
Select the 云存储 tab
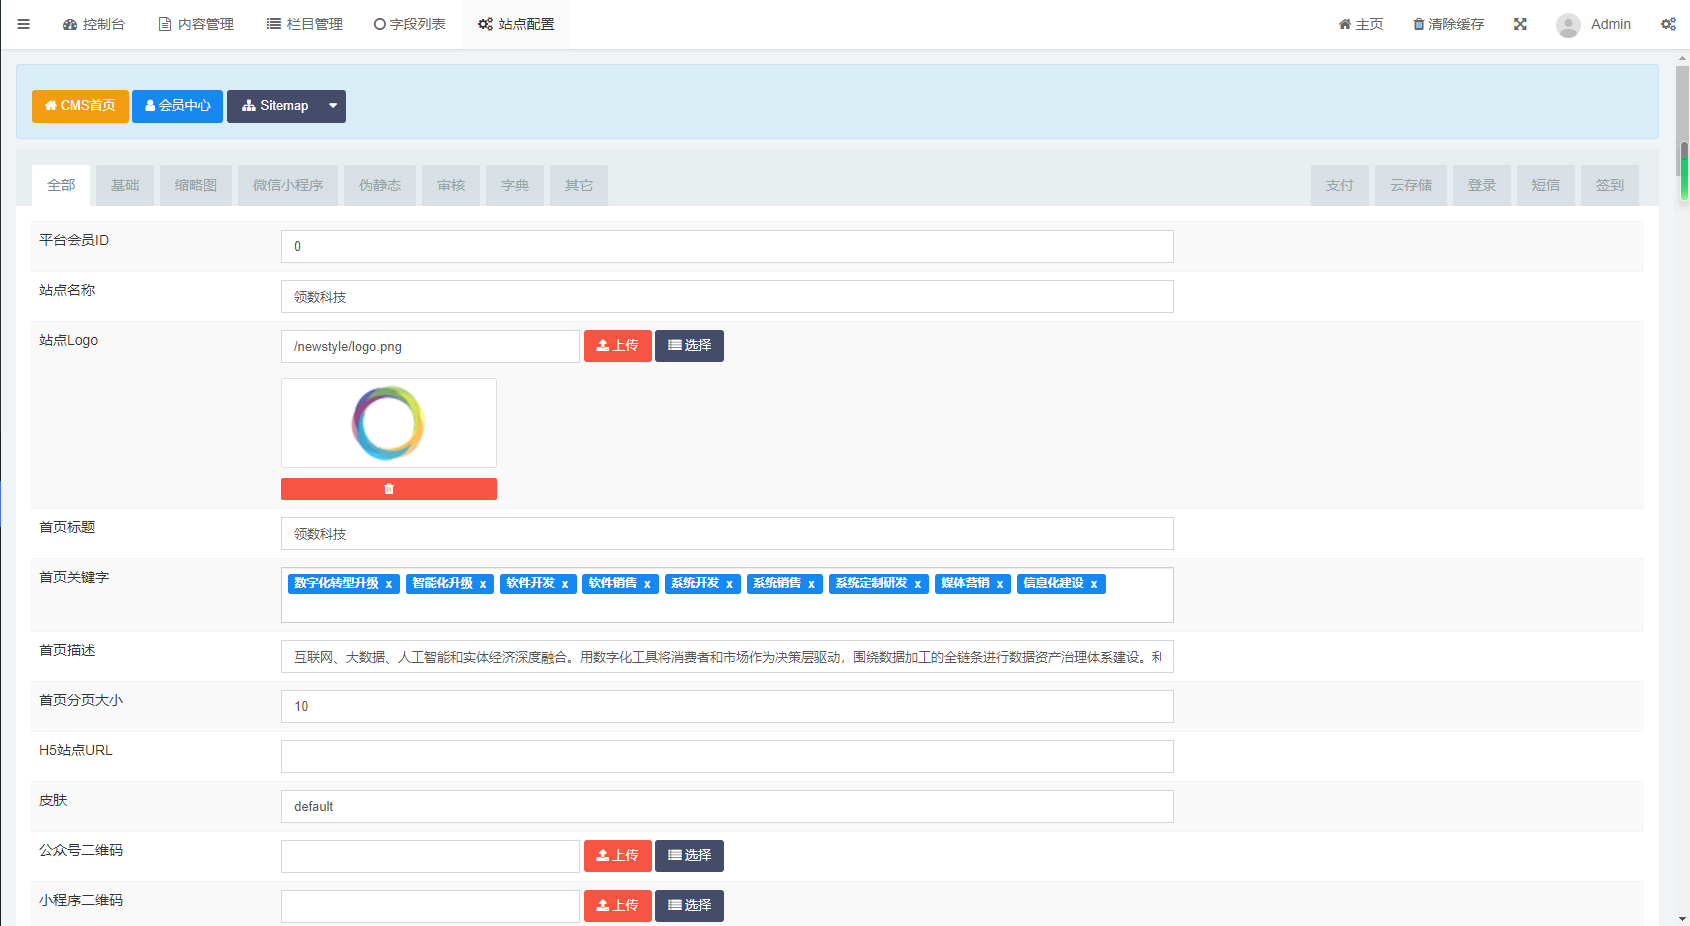1410,185
